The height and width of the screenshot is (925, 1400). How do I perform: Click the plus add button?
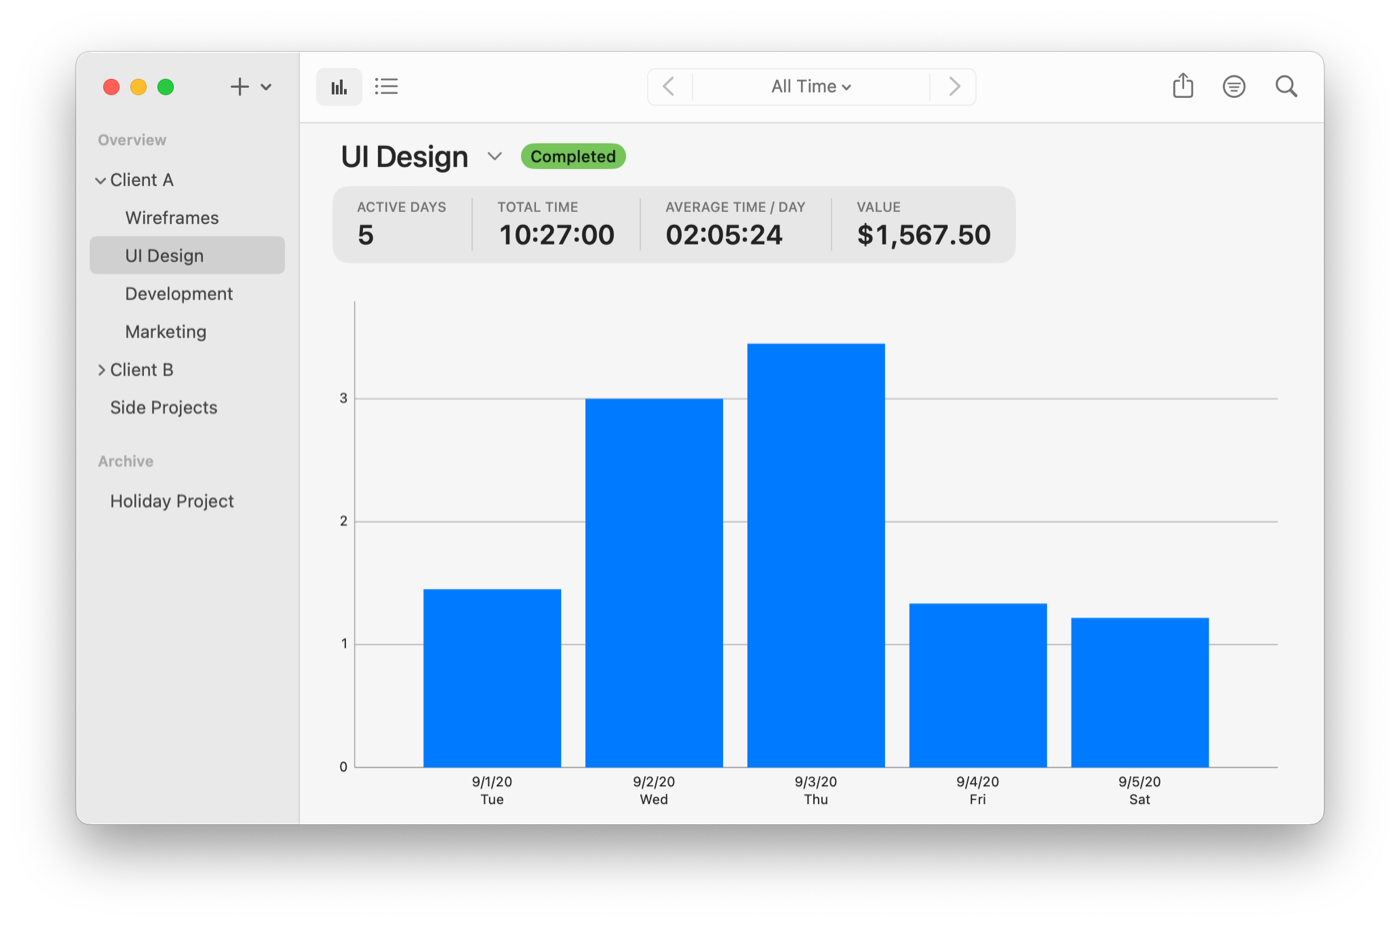239,87
